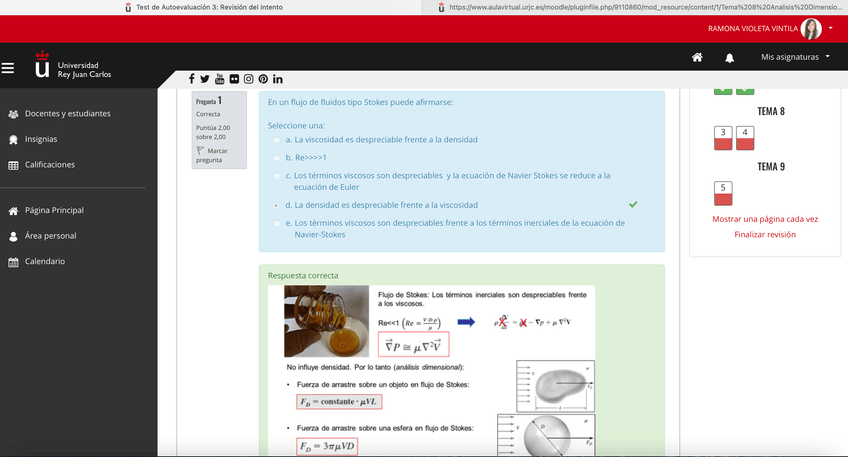Screen dimensions: 848x457
Task: Open the Instagram social icon
Action: pos(248,79)
